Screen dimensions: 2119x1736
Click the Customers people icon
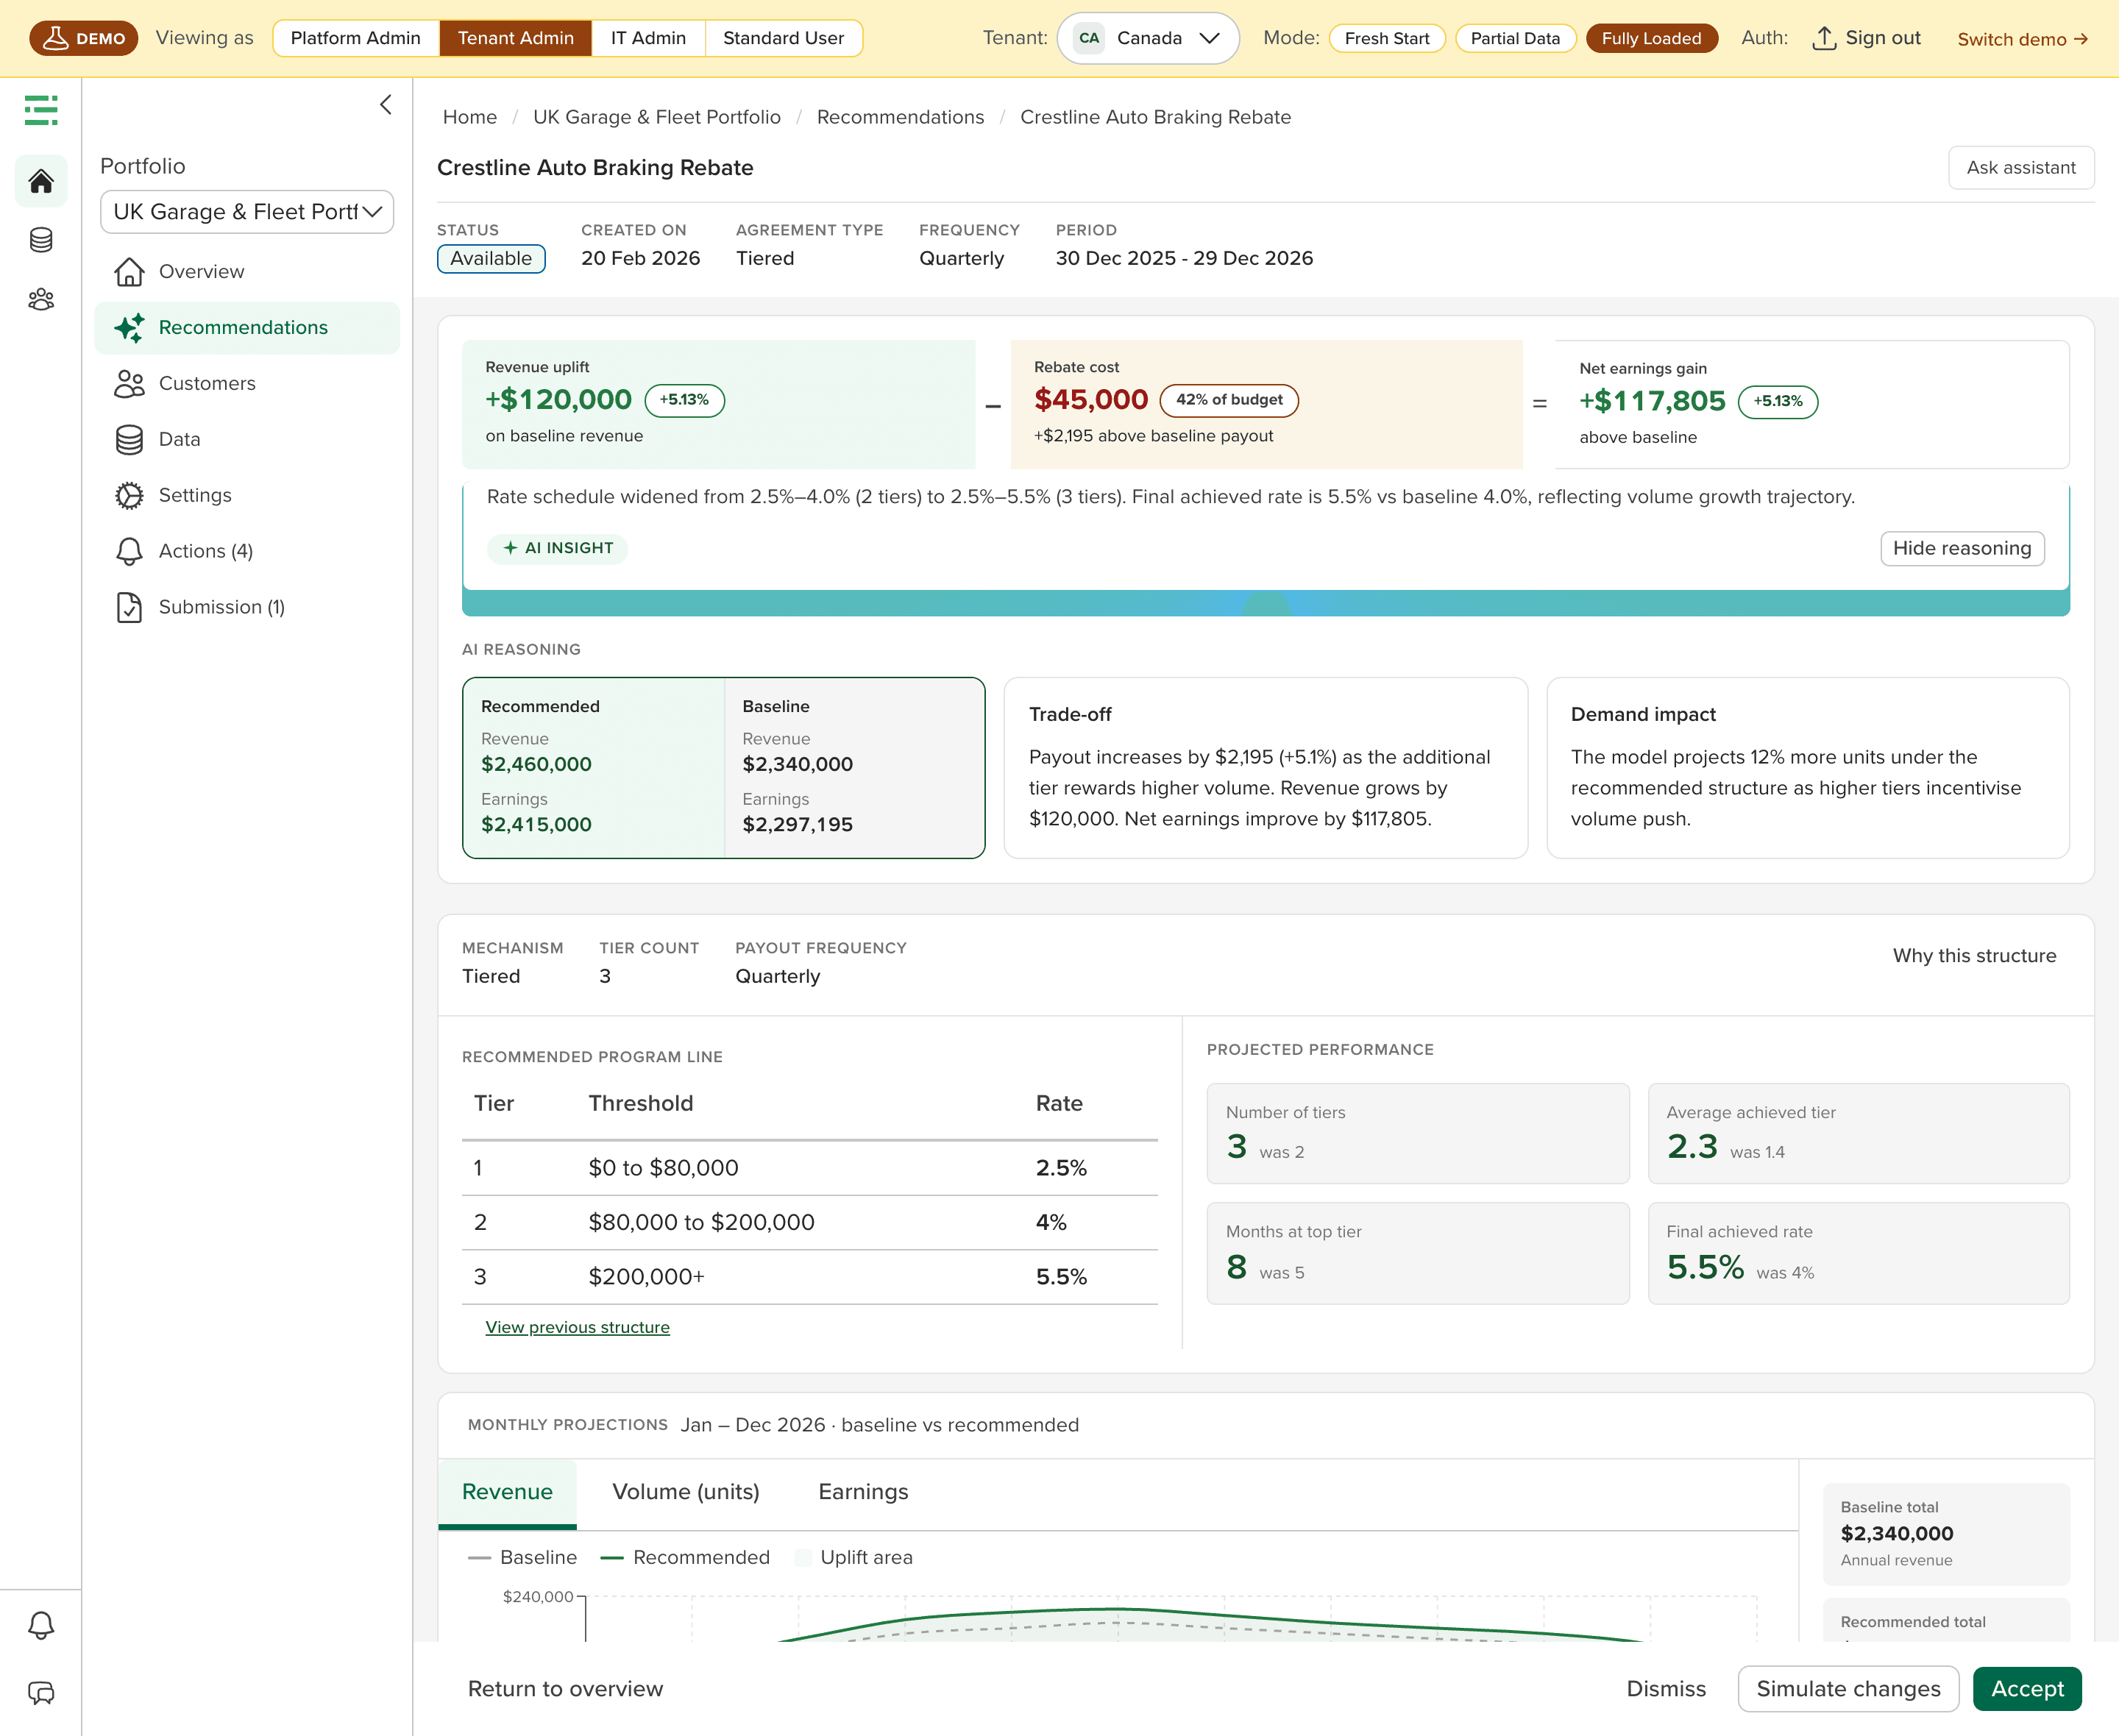coord(129,383)
